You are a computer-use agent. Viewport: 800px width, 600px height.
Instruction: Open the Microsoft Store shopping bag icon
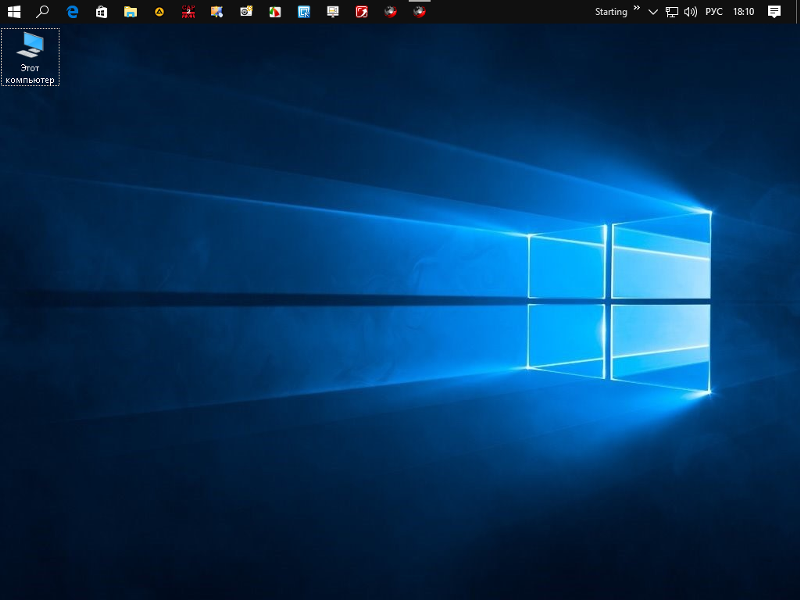coord(102,11)
